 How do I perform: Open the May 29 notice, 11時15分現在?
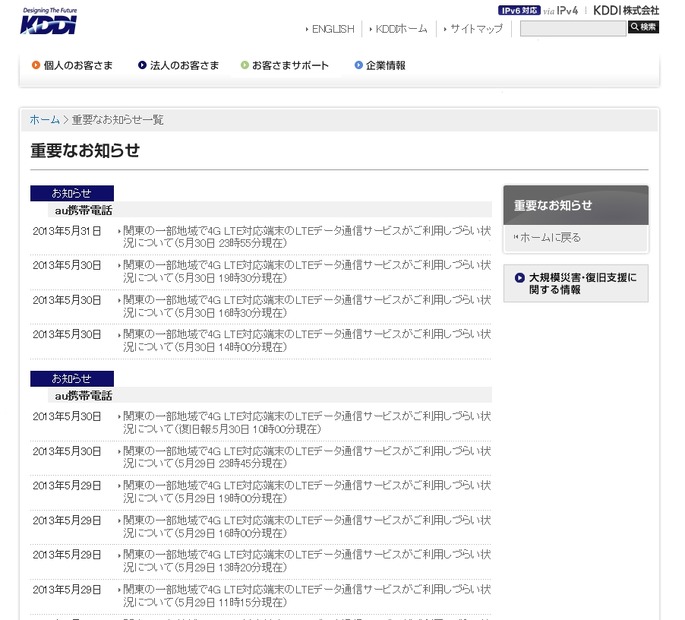tap(306, 596)
